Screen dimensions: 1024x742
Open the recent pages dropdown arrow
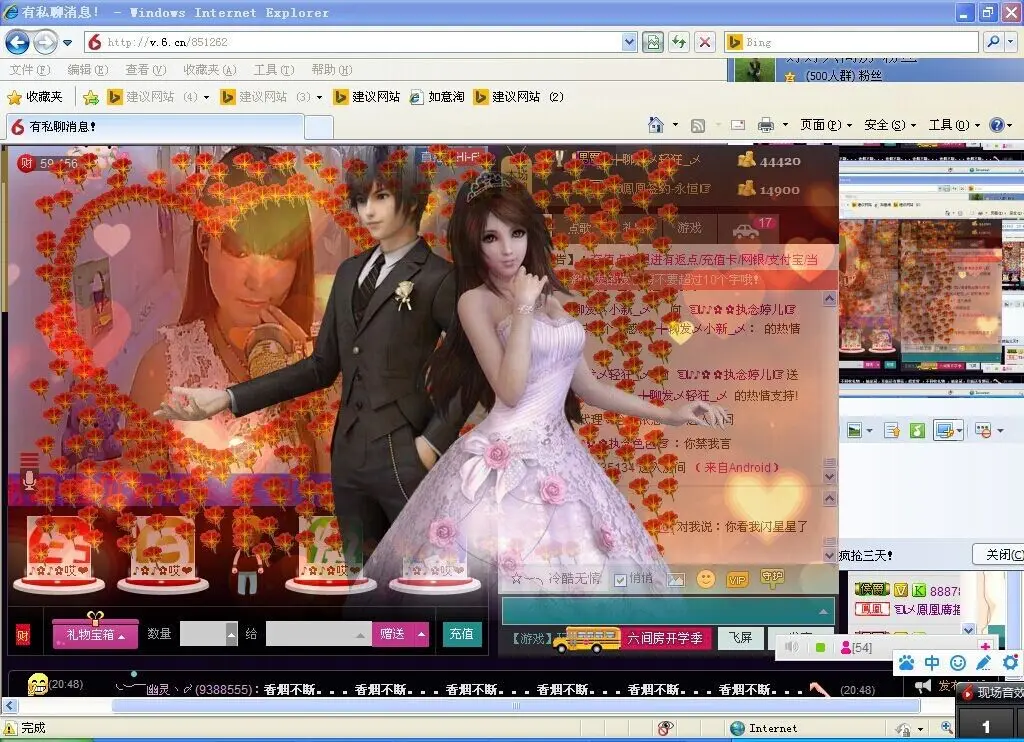(67, 43)
